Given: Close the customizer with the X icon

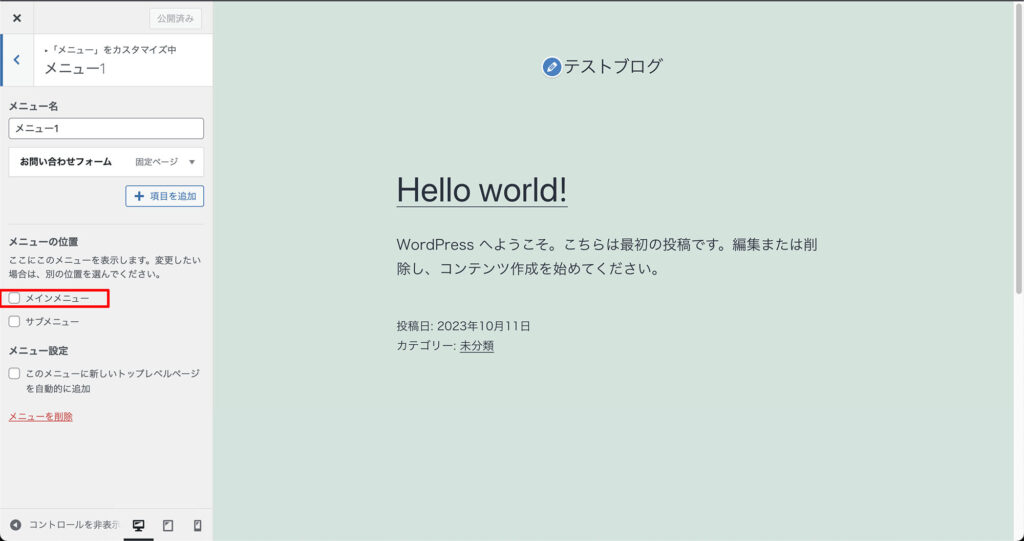Looking at the screenshot, I should pos(17,18).
